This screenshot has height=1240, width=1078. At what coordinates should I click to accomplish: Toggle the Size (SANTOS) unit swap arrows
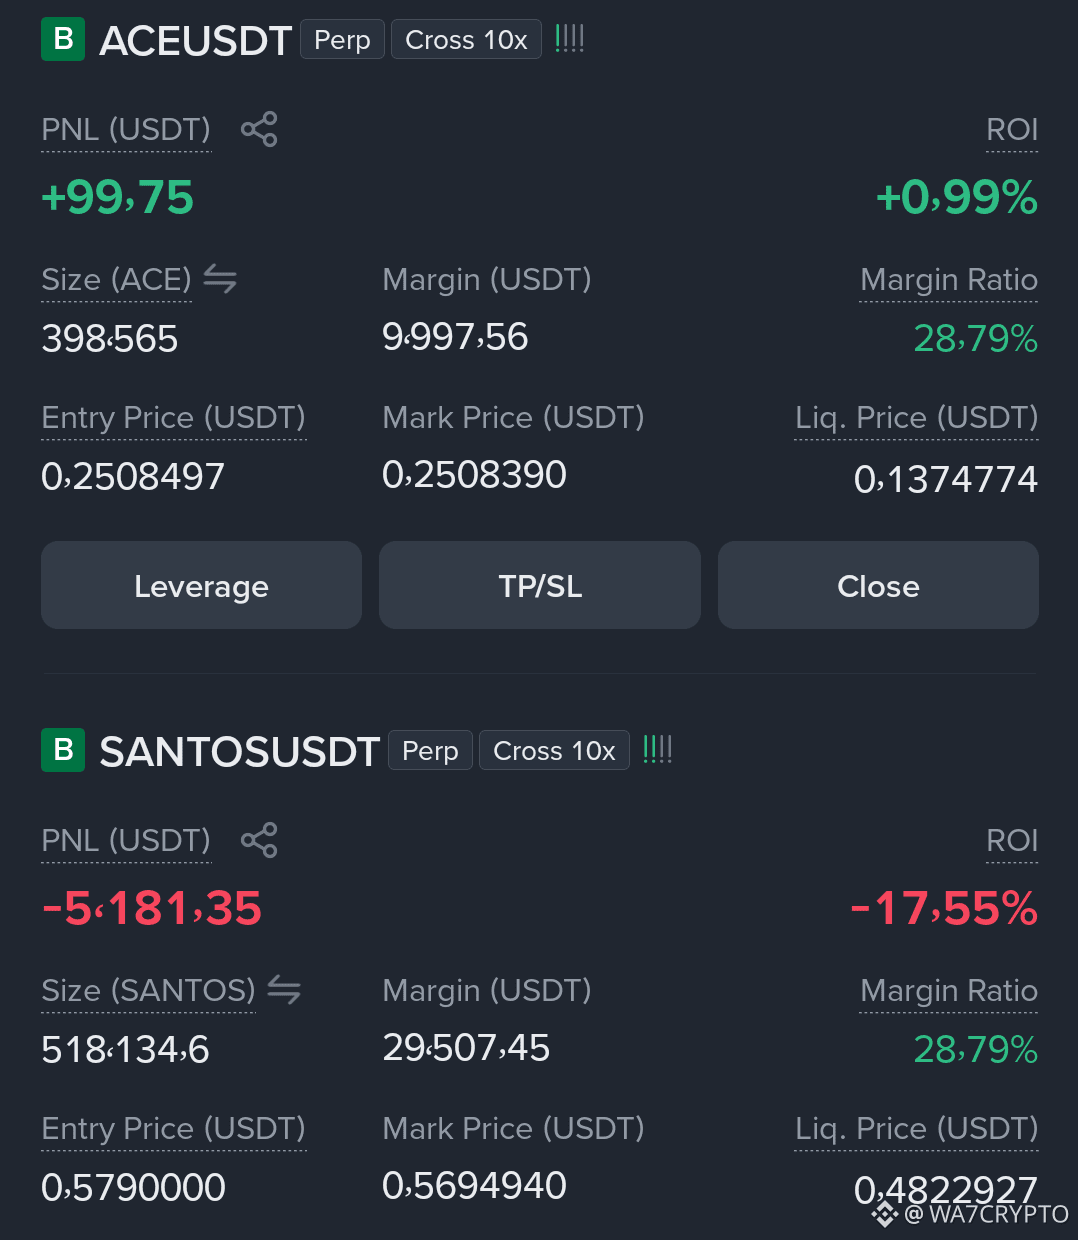click(284, 990)
